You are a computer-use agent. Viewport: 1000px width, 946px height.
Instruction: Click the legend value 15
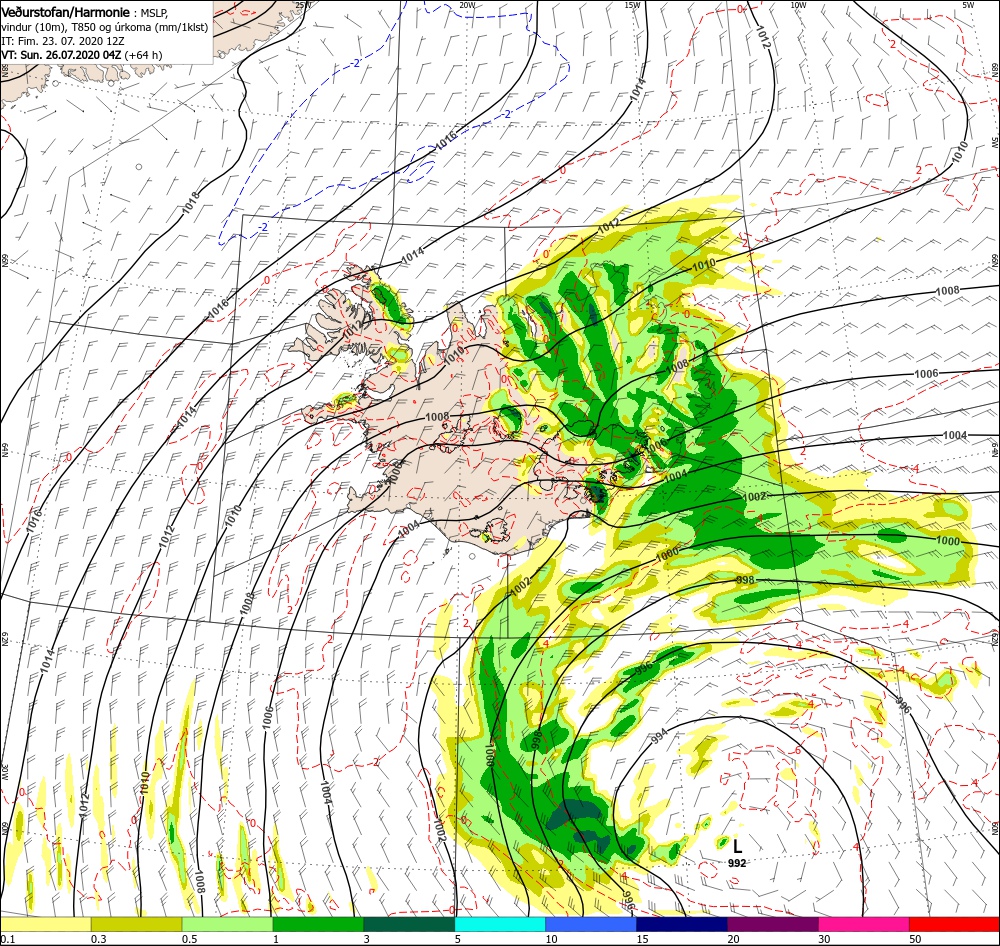click(x=642, y=939)
